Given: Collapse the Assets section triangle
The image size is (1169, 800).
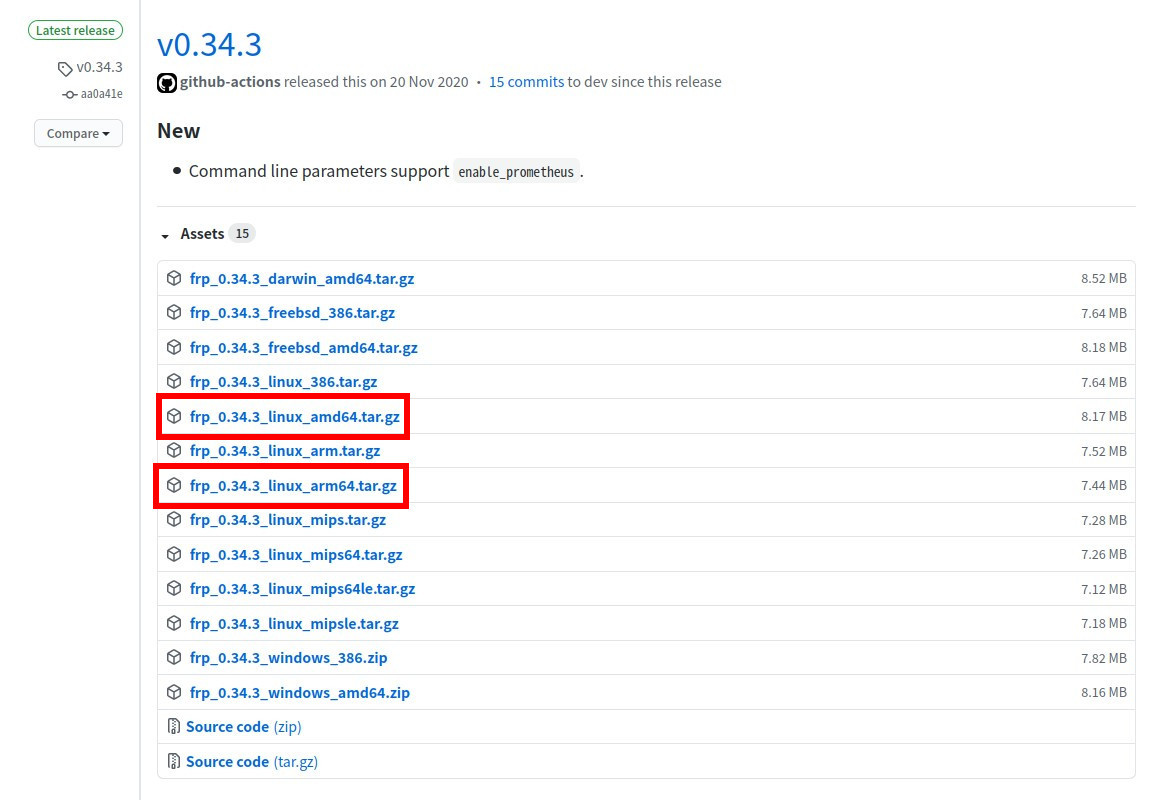Looking at the screenshot, I should [x=165, y=236].
